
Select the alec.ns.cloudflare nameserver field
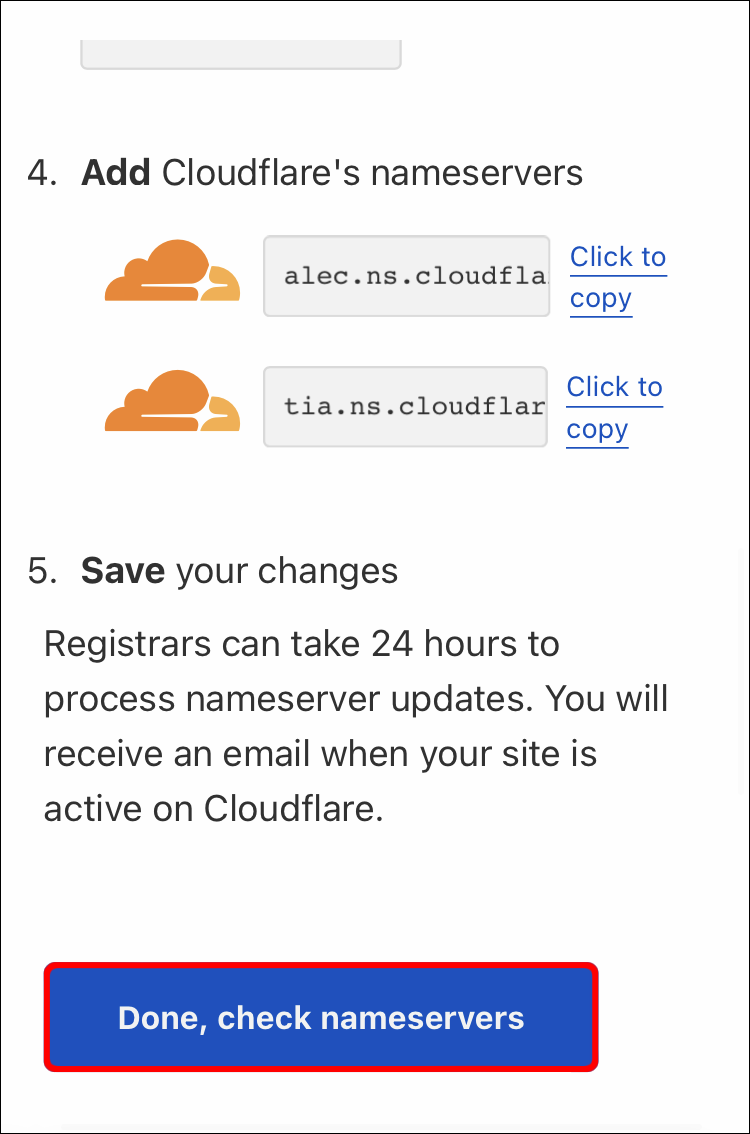pyautogui.click(x=406, y=276)
